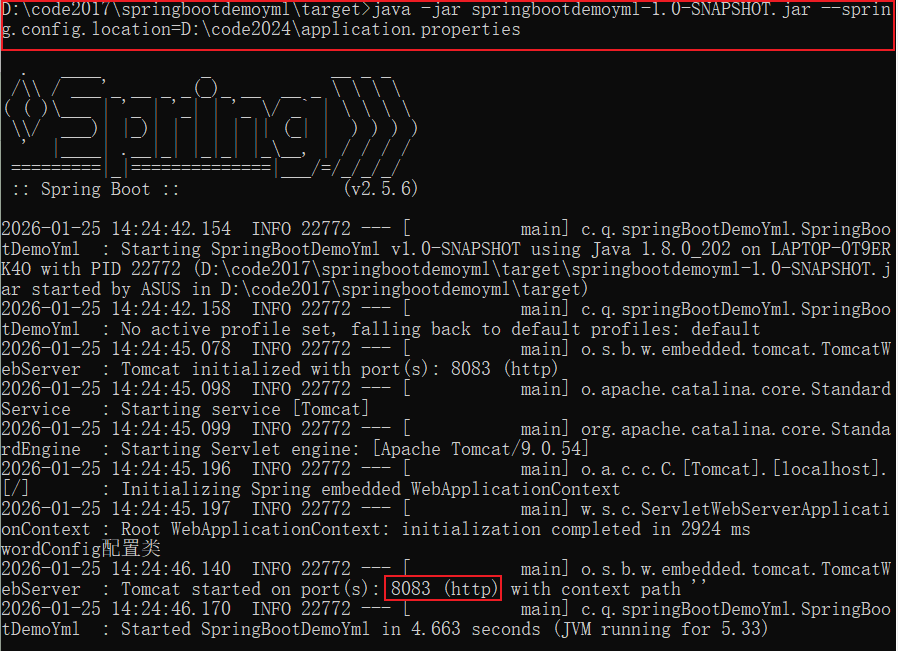
Task: Click the path "D:\code2024\application.properties"
Action: point(350,30)
